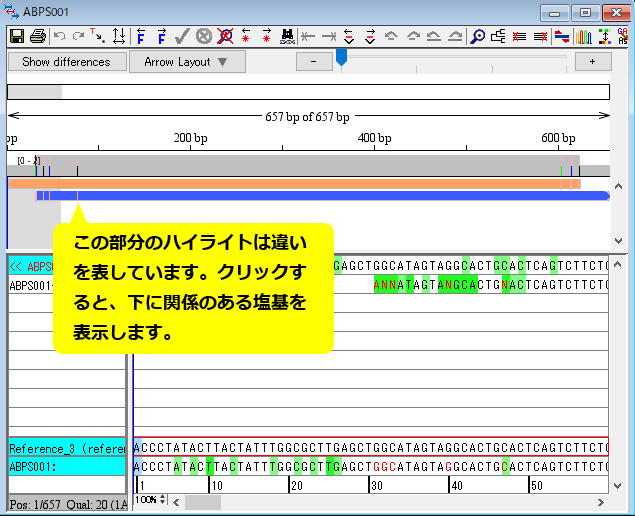This screenshot has width=635, height=516.
Task: Click the magnifying glass zoom icon
Action: [478, 37]
